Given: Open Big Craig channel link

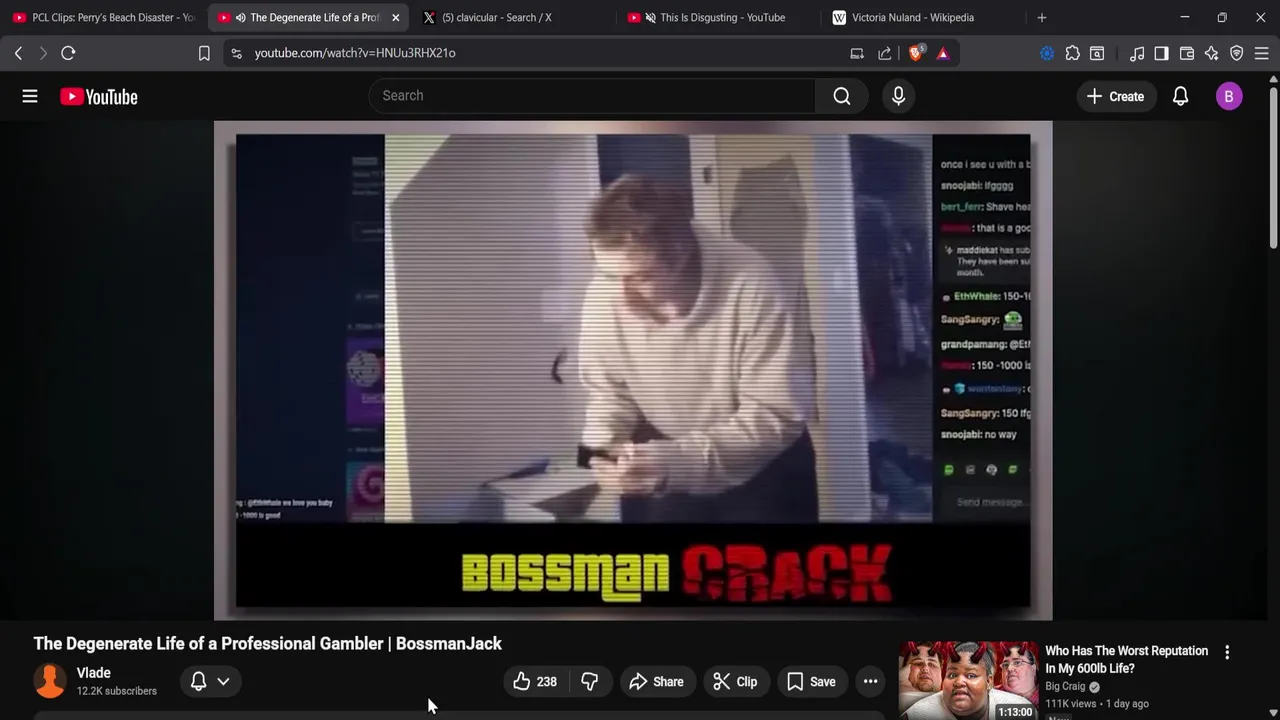Looking at the screenshot, I should (x=1065, y=686).
